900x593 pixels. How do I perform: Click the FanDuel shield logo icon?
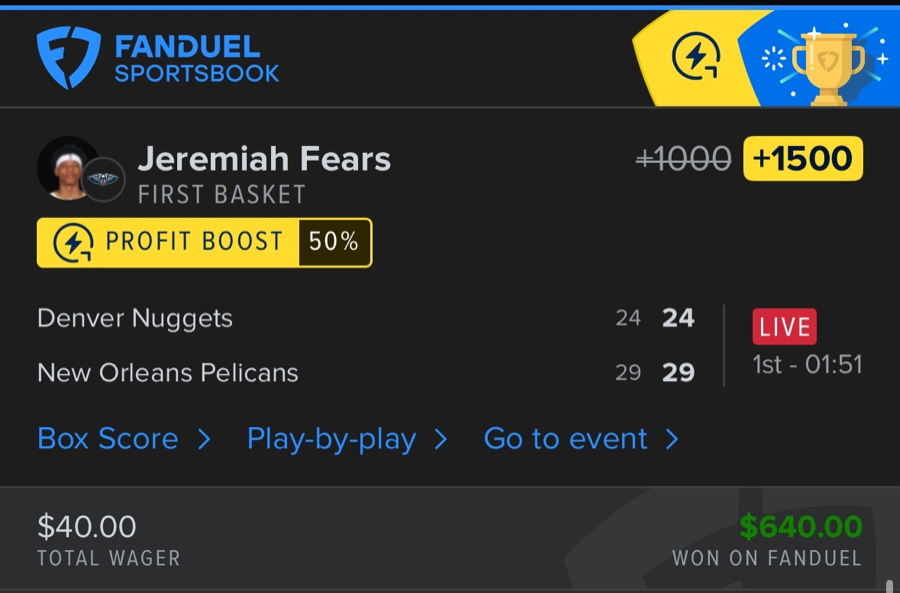pos(68,57)
